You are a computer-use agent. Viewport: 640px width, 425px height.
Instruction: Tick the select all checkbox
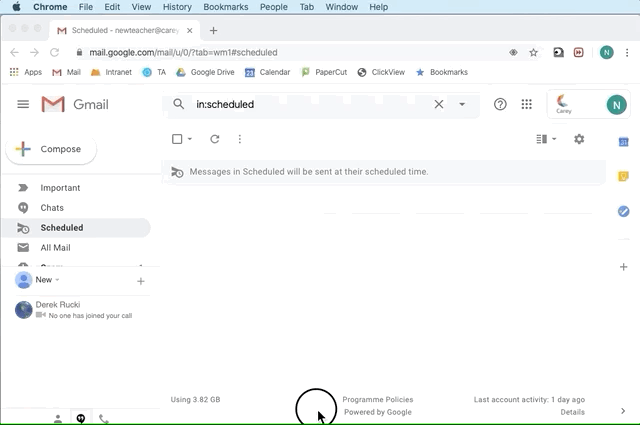177,139
